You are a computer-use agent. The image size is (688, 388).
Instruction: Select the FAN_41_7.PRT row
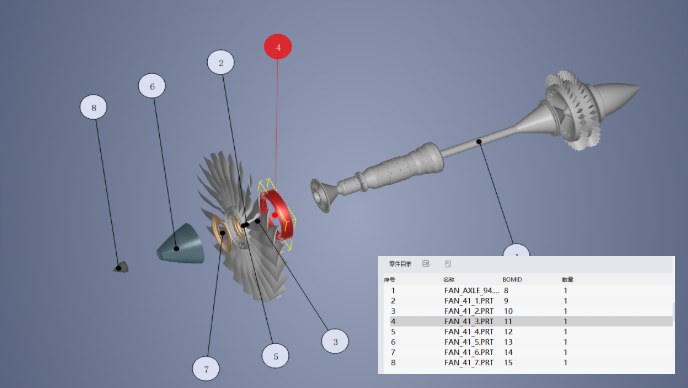(528, 363)
